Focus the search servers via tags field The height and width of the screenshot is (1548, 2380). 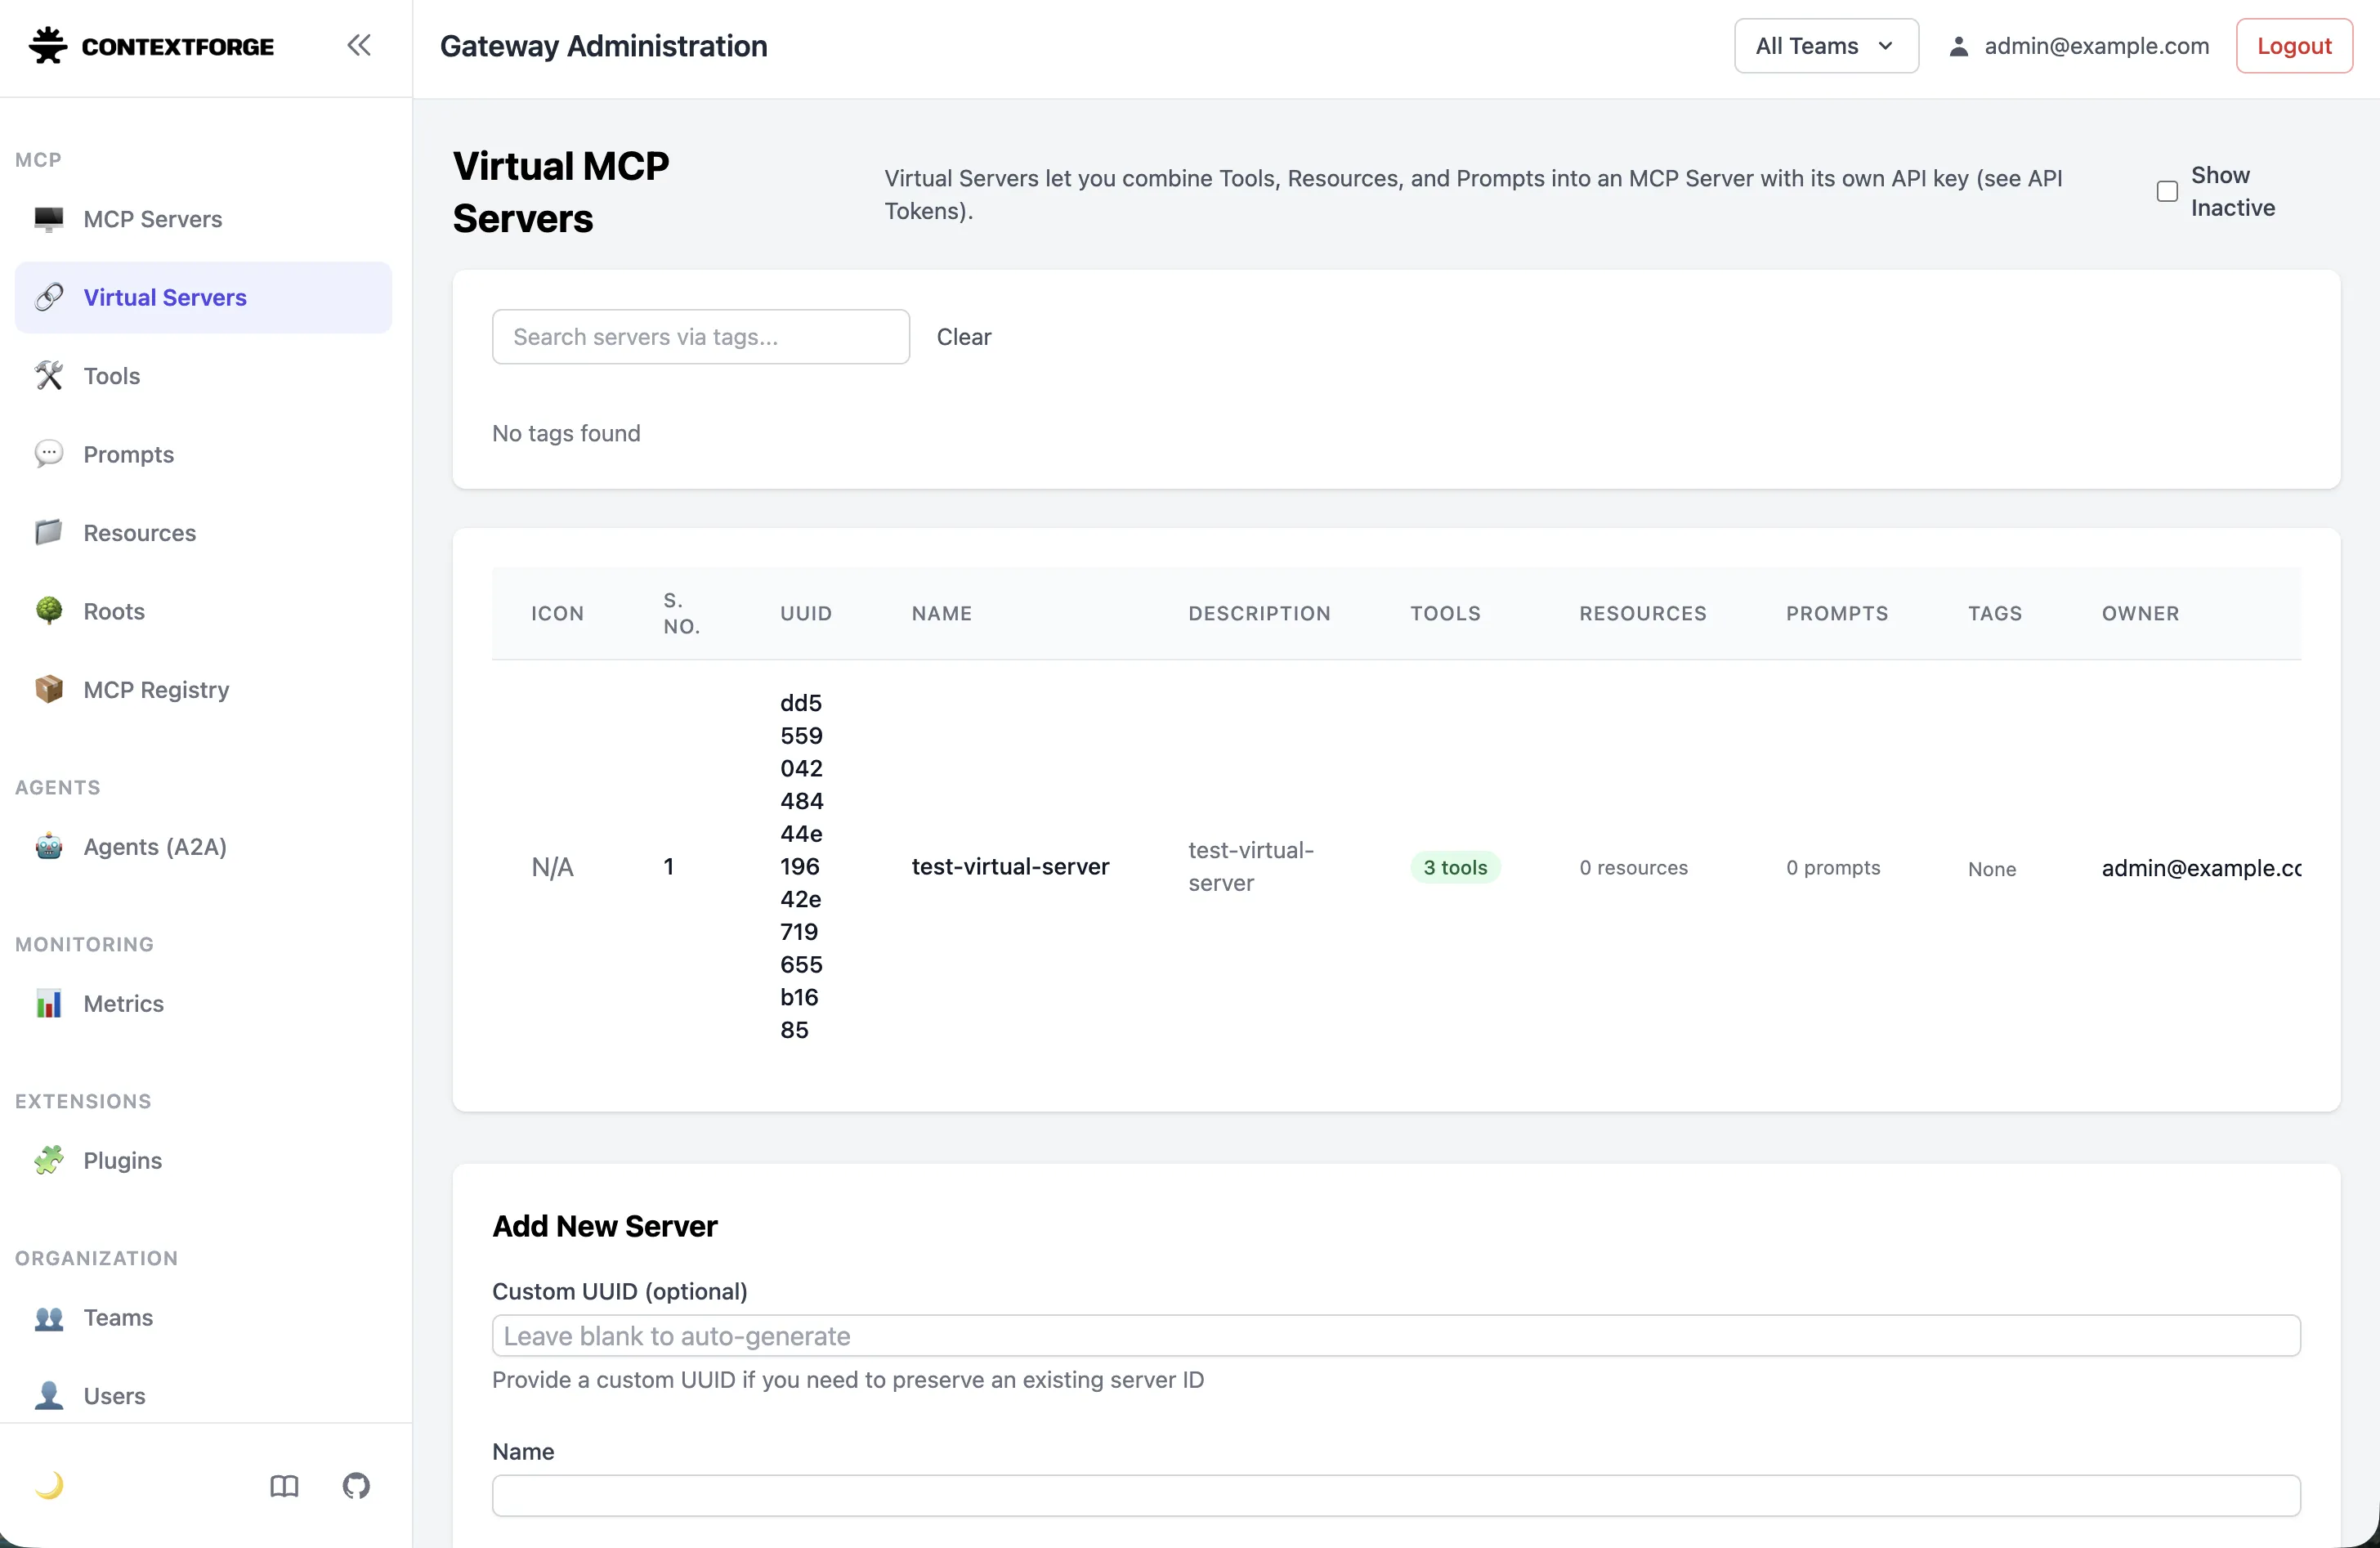[700, 337]
